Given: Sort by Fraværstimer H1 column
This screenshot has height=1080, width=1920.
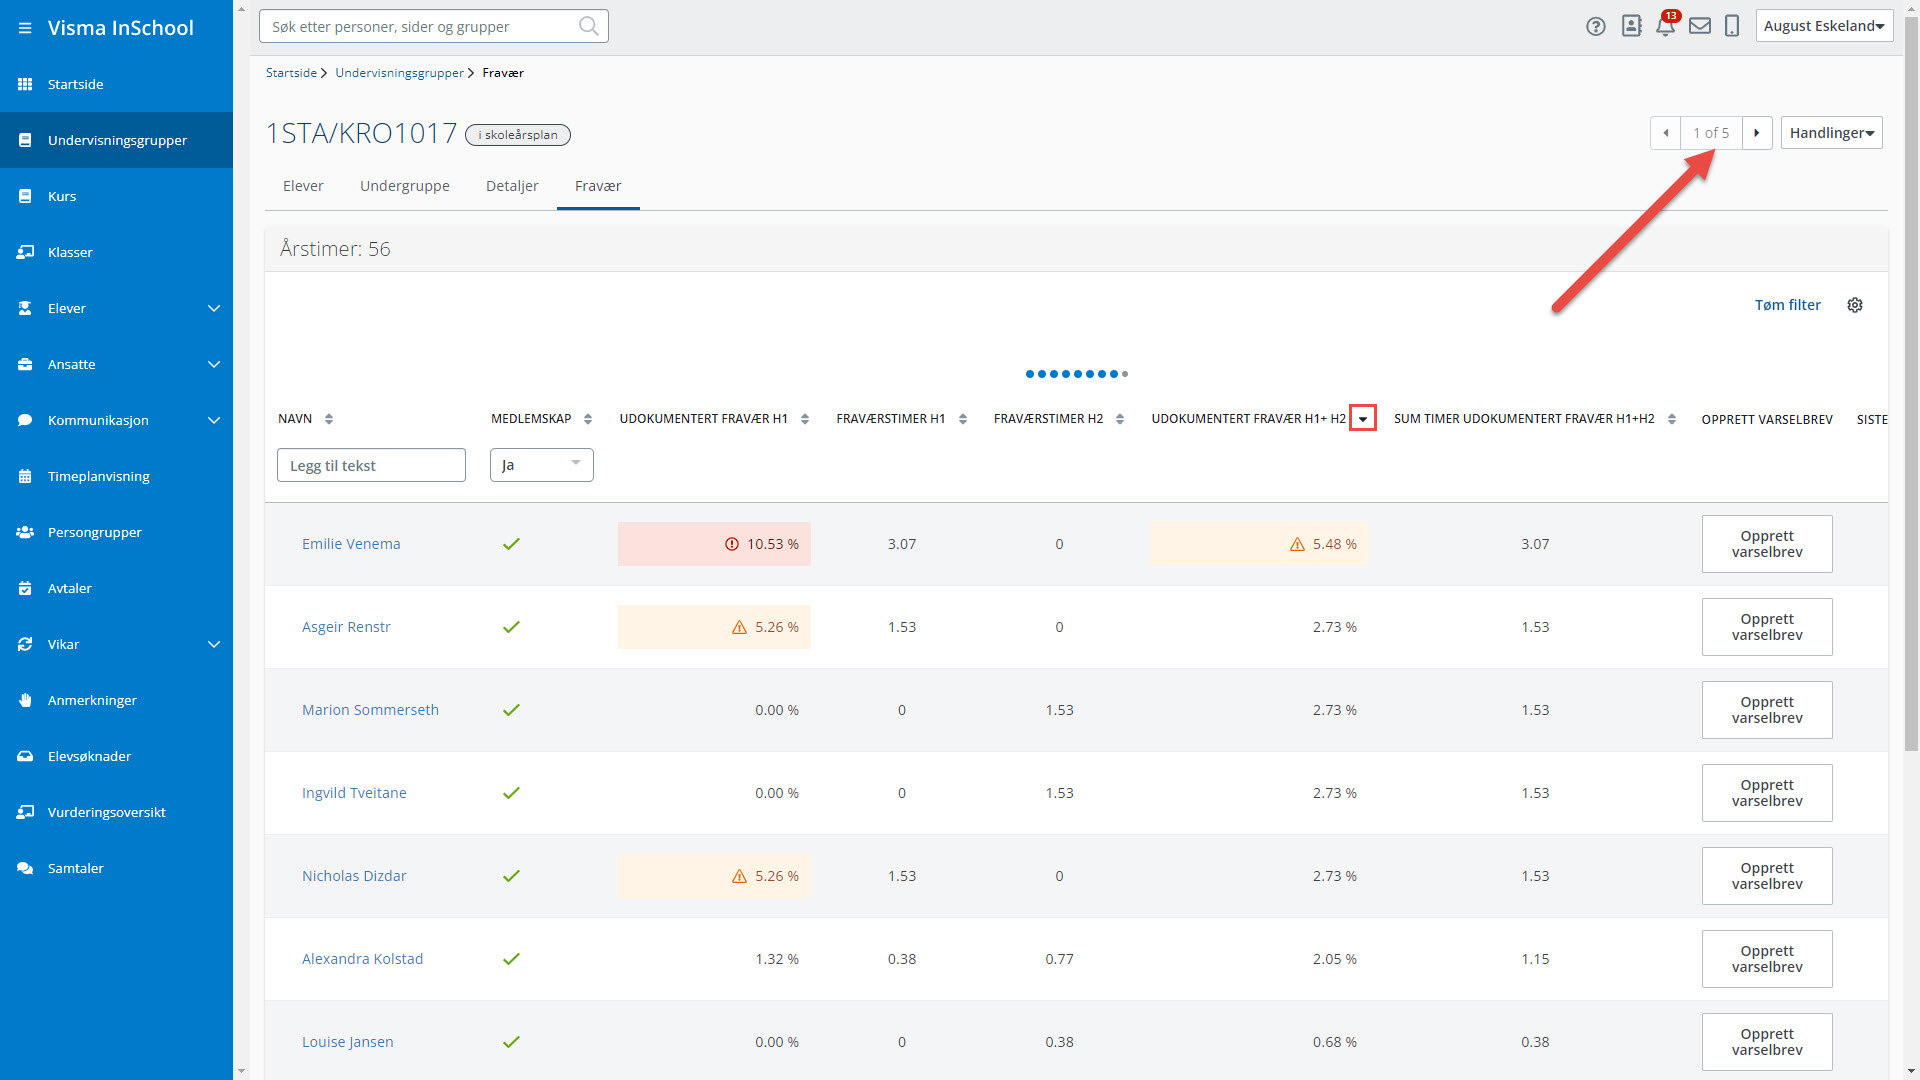Looking at the screenshot, I should click(962, 419).
